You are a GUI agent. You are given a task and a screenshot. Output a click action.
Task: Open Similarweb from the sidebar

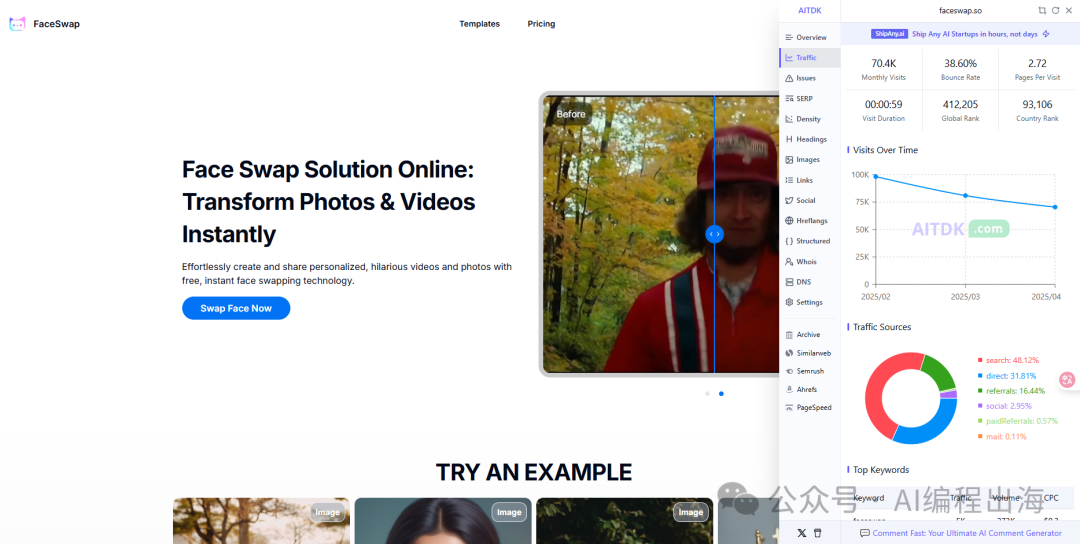[813, 353]
